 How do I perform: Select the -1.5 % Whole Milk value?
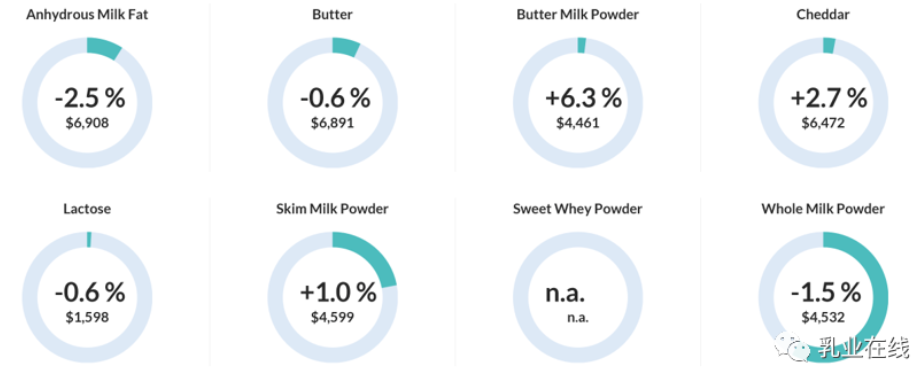826,291
